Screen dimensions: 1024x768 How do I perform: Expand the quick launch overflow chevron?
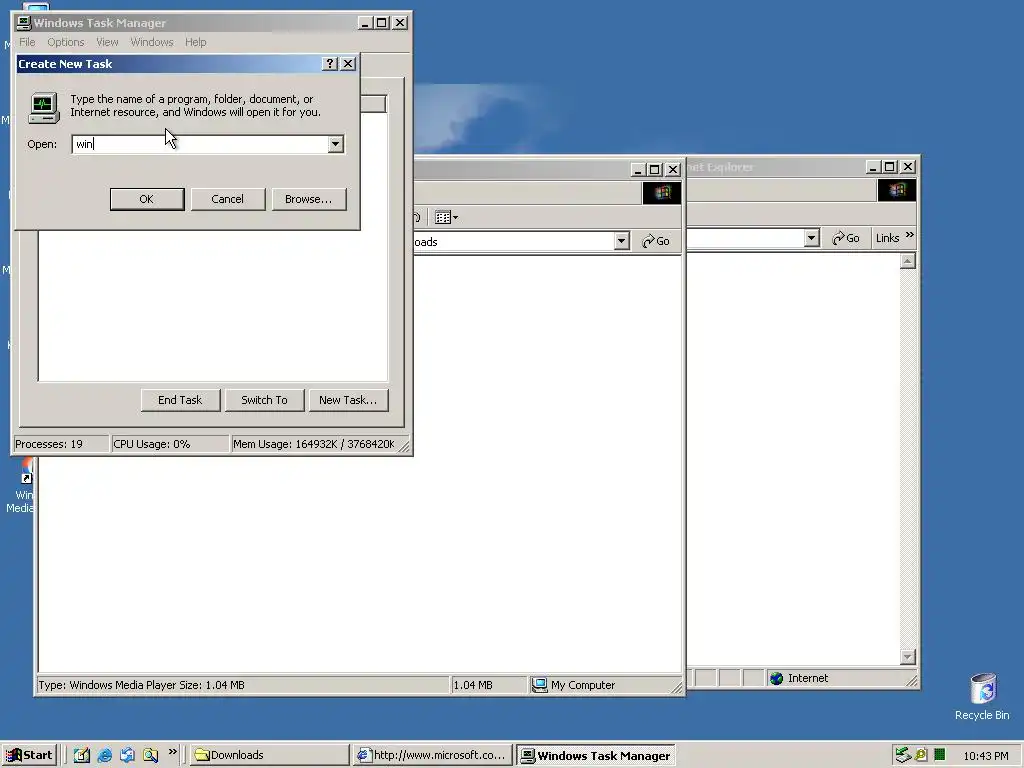[x=172, y=752]
